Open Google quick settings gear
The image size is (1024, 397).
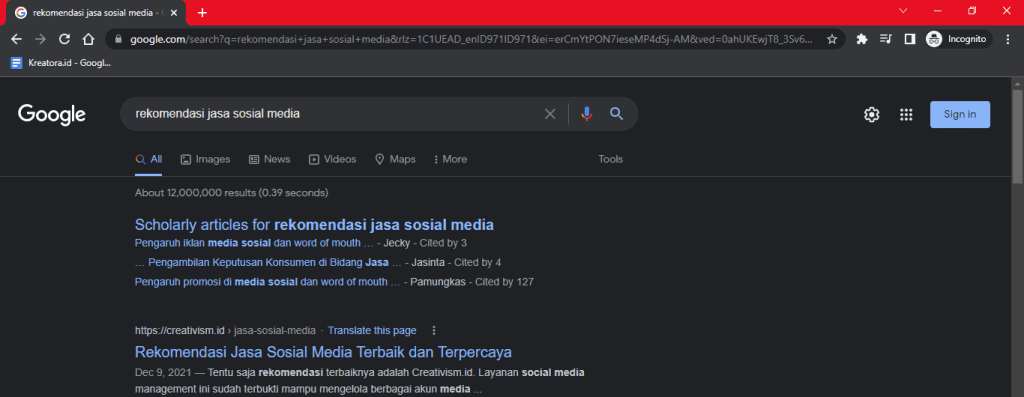[871, 114]
